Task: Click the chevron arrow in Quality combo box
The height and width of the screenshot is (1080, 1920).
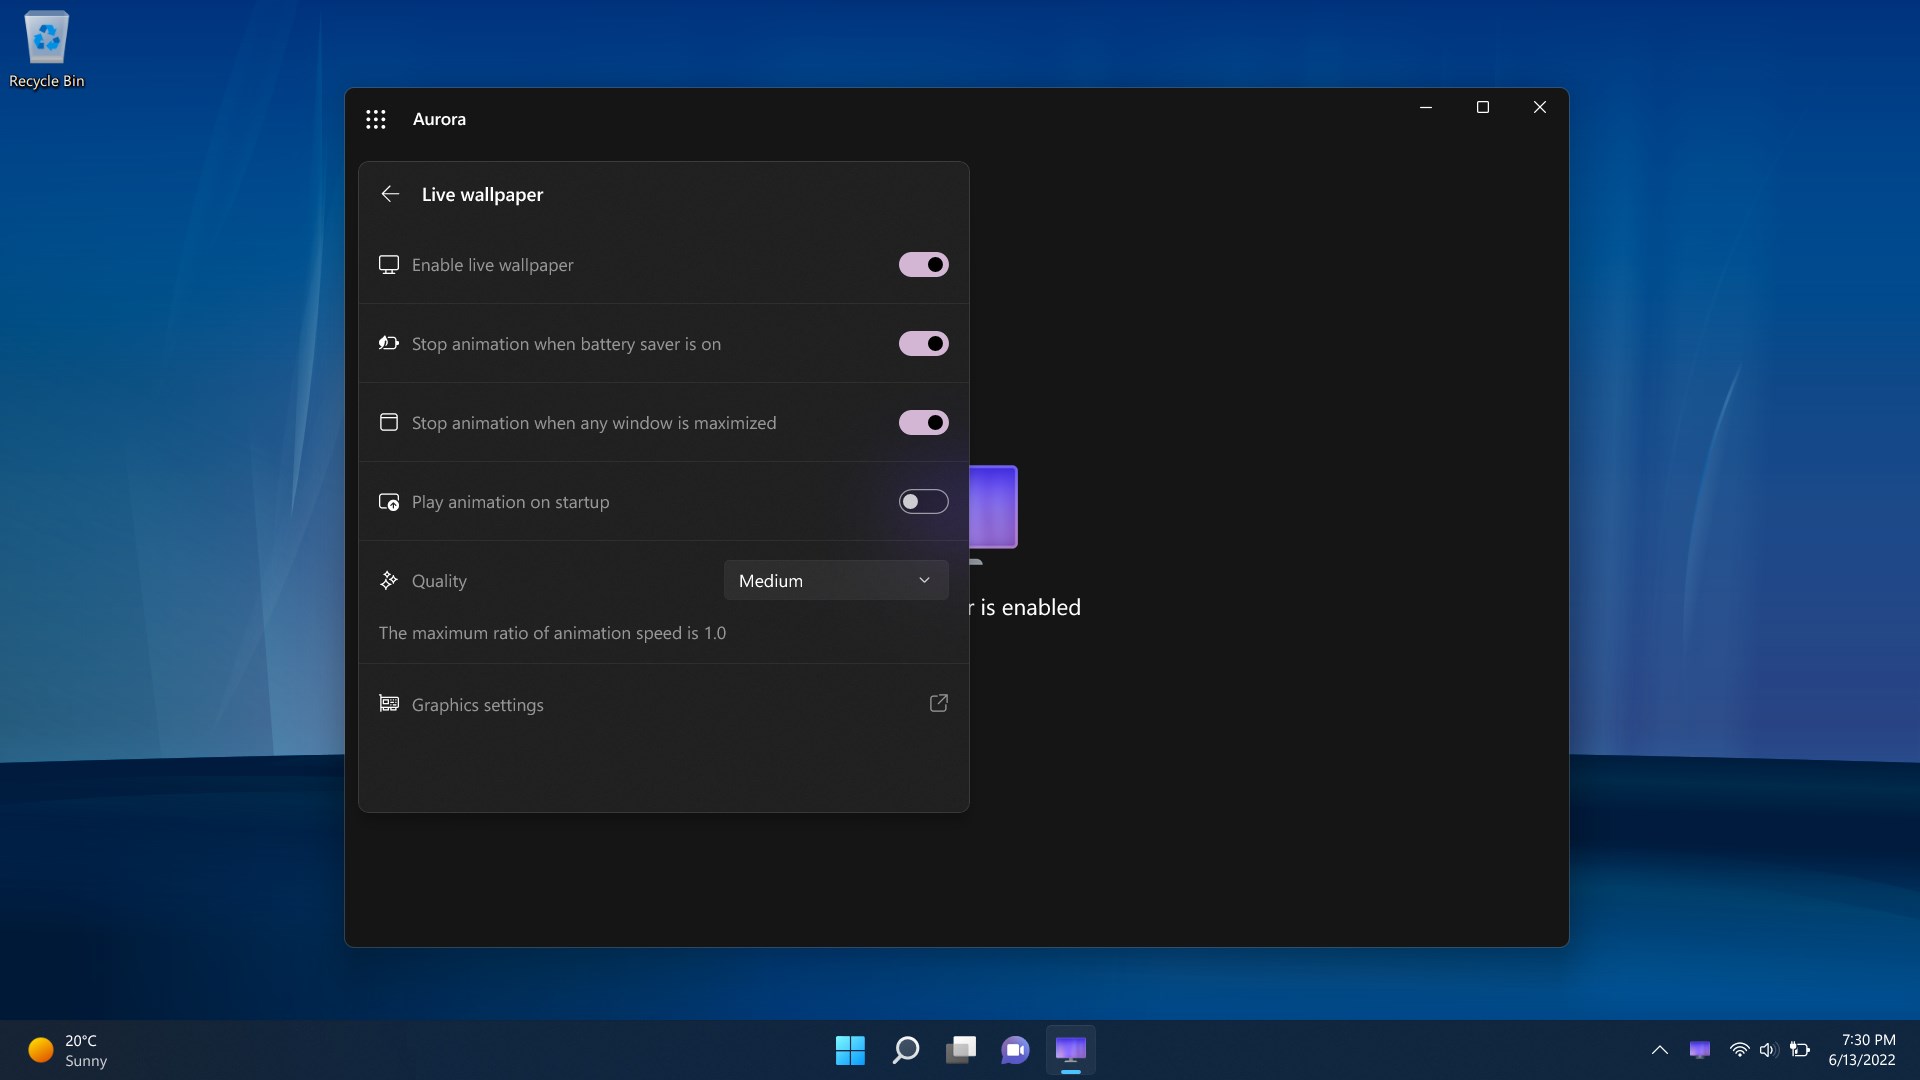Action: [x=924, y=581]
